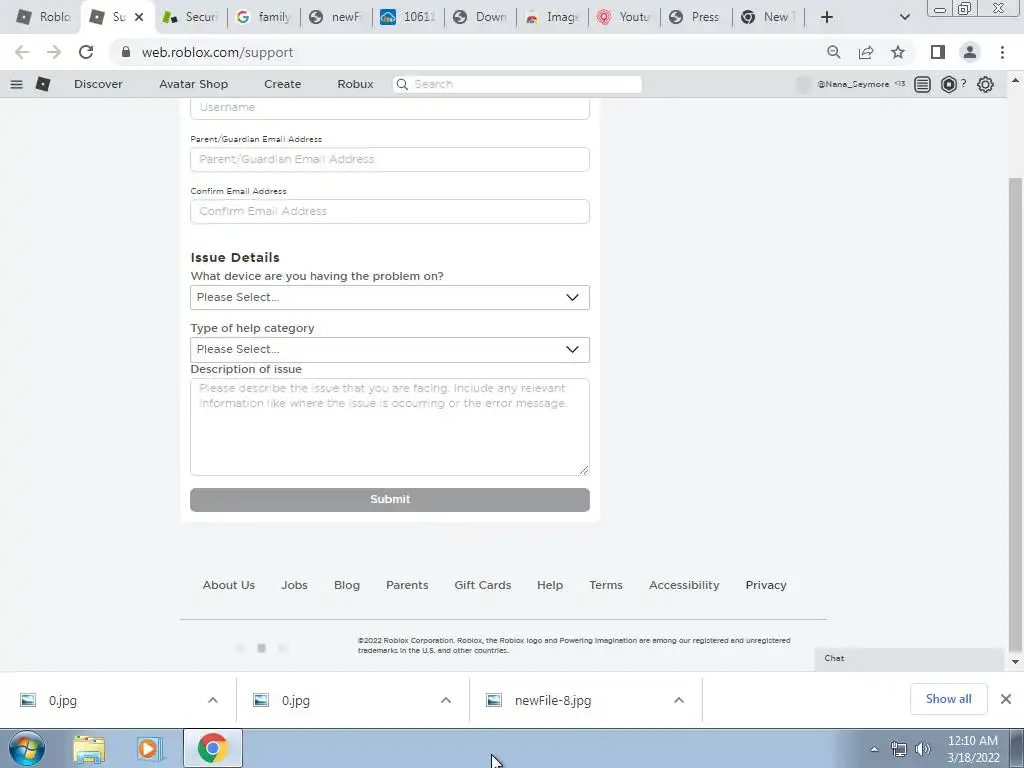Bookmark this page with the star icon
Viewport: 1024px width, 768px height.
click(898, 52)
